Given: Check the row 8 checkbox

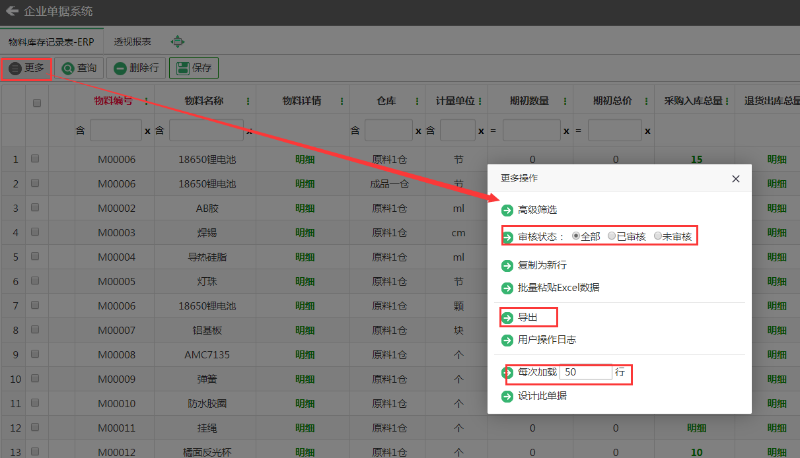Looking at the screenshot, I should pos(35,329).
